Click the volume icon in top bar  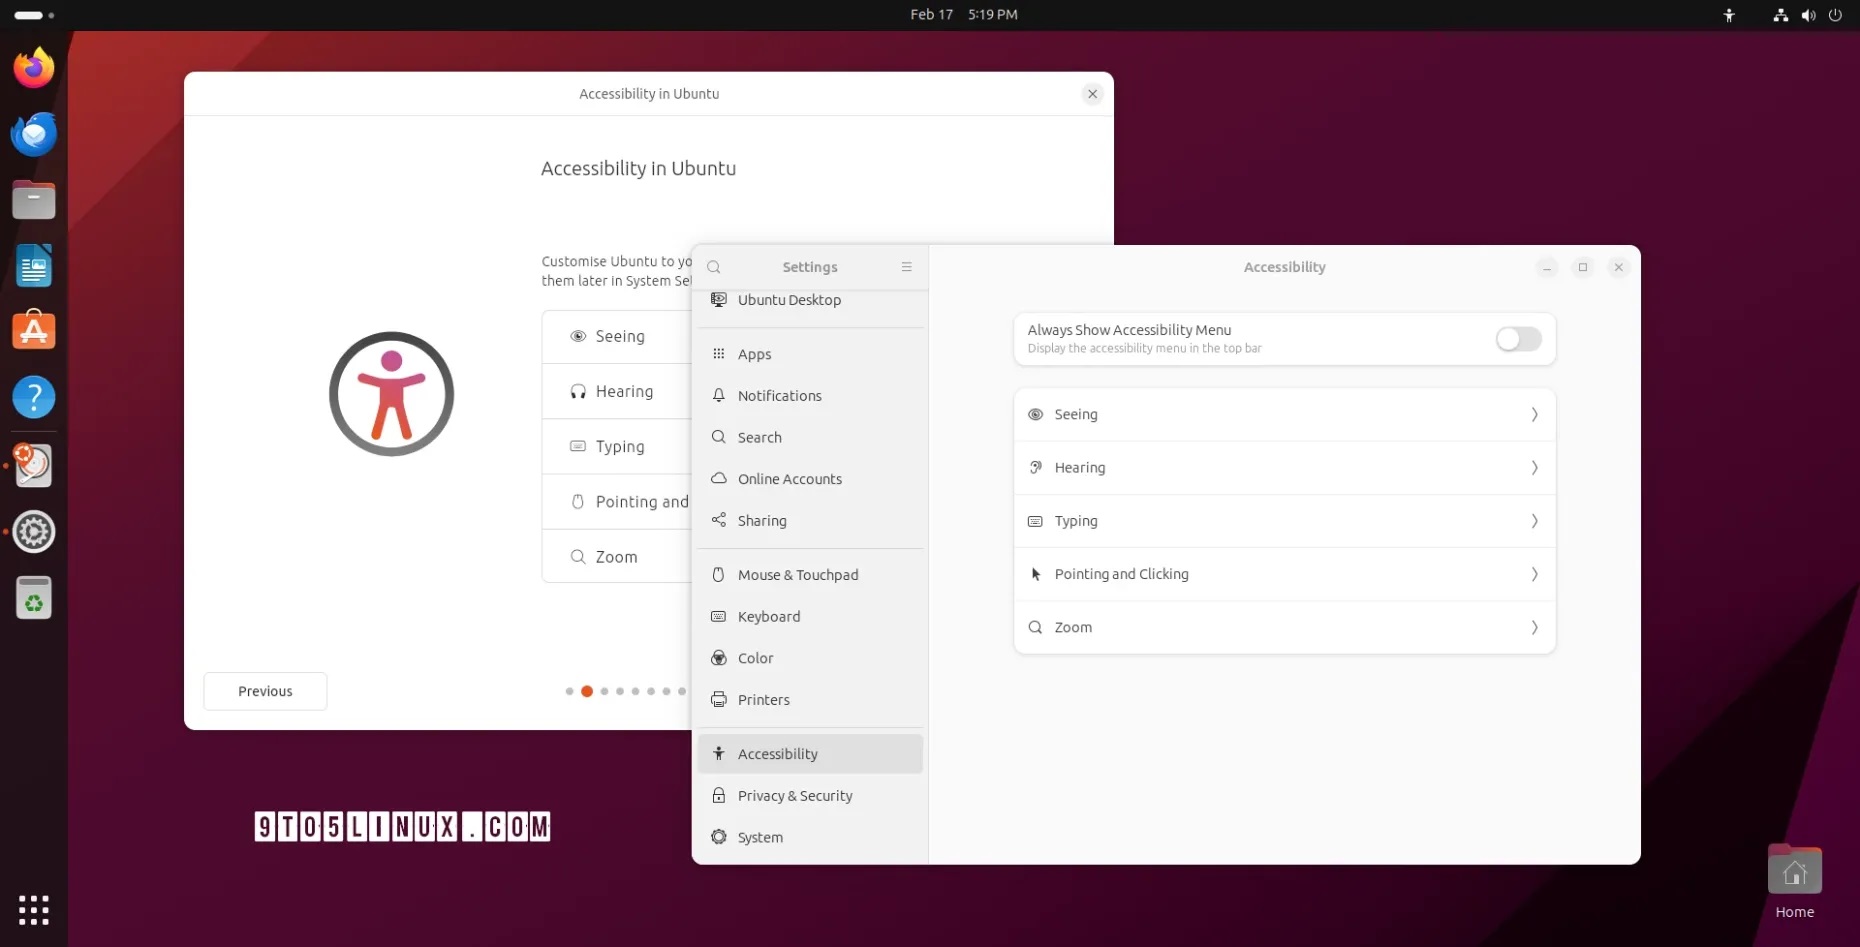pos(1808,15)
